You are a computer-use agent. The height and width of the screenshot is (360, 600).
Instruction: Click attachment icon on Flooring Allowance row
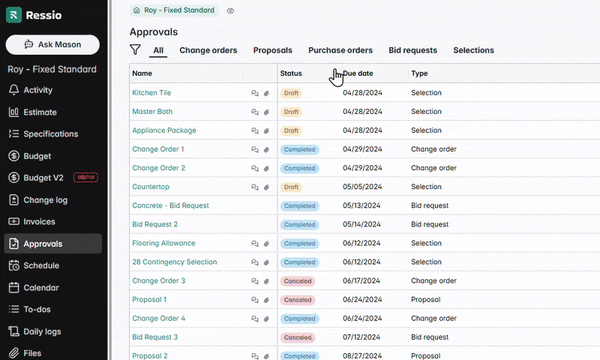[x=266, y=243]
